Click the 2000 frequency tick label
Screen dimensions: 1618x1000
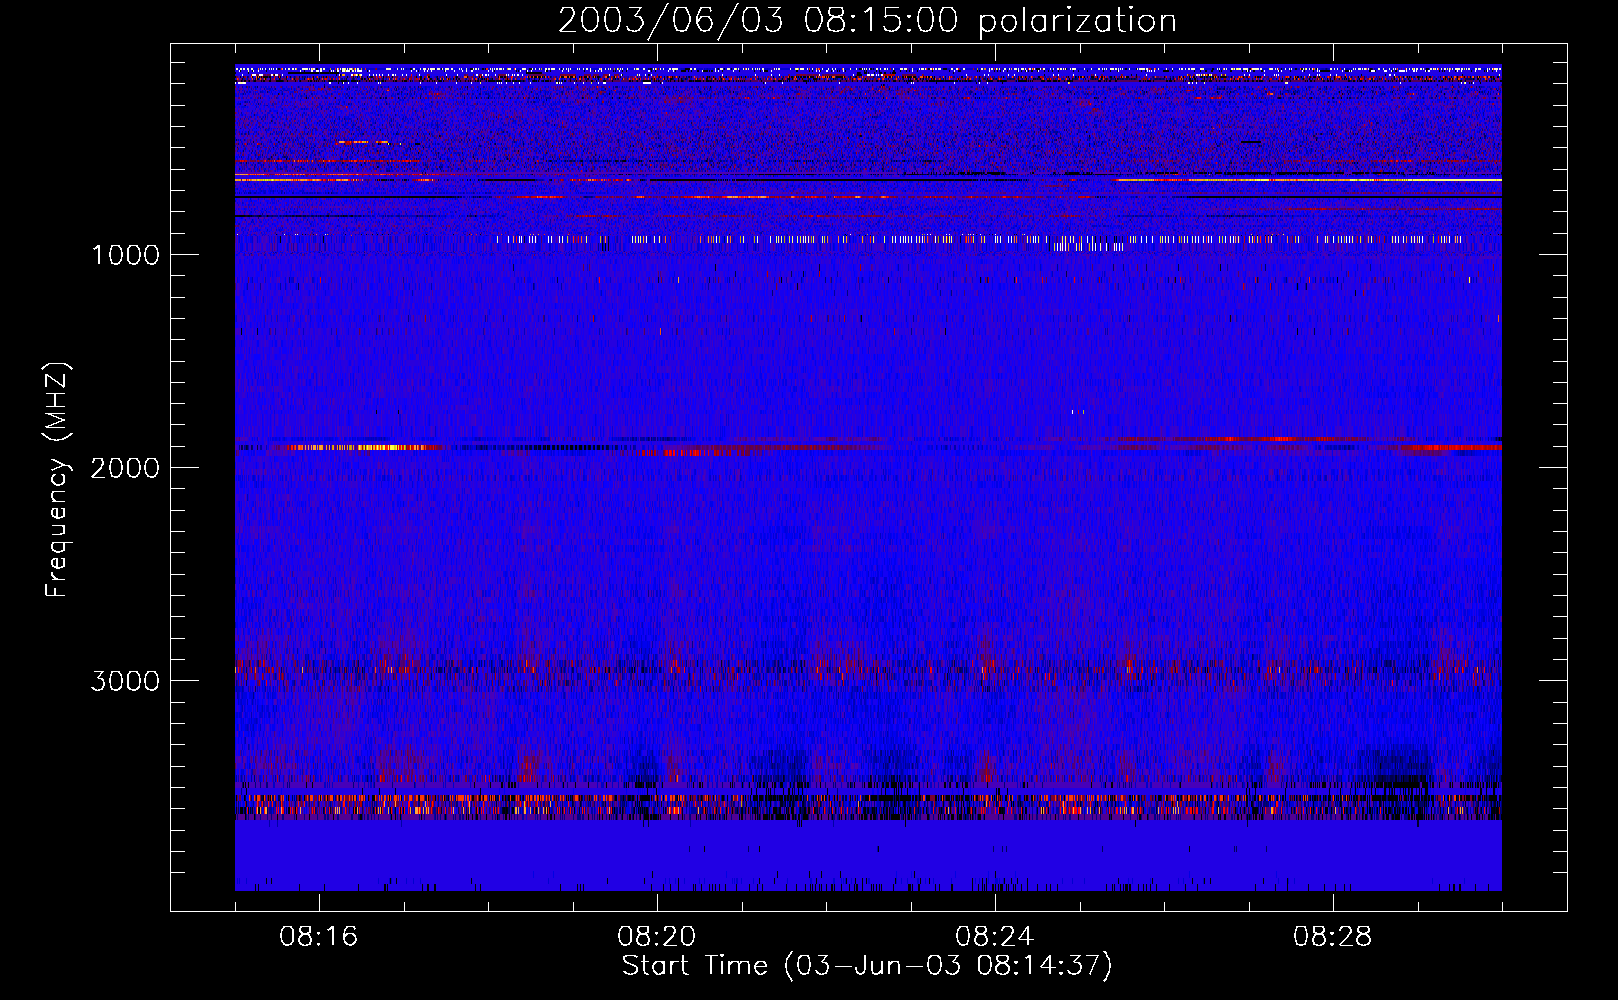(125, 468)
